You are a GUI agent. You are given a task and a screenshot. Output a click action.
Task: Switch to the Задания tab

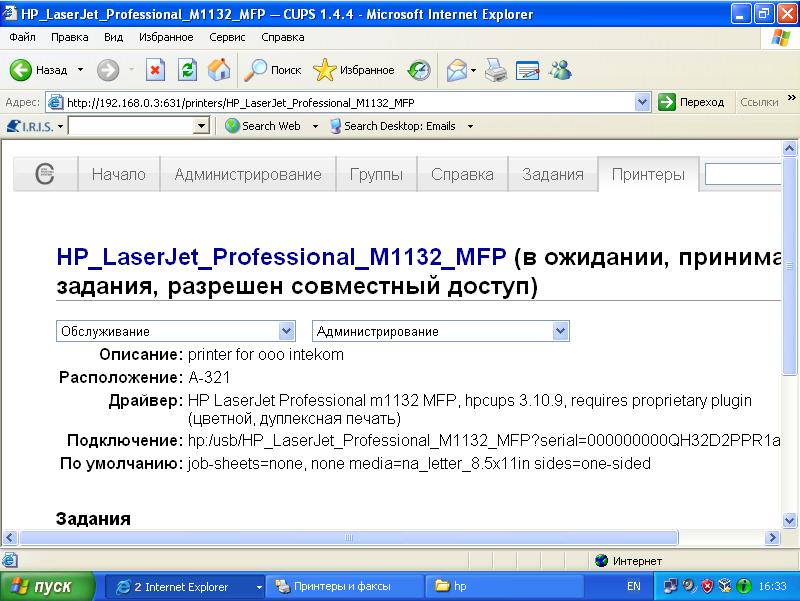[553, 174]
